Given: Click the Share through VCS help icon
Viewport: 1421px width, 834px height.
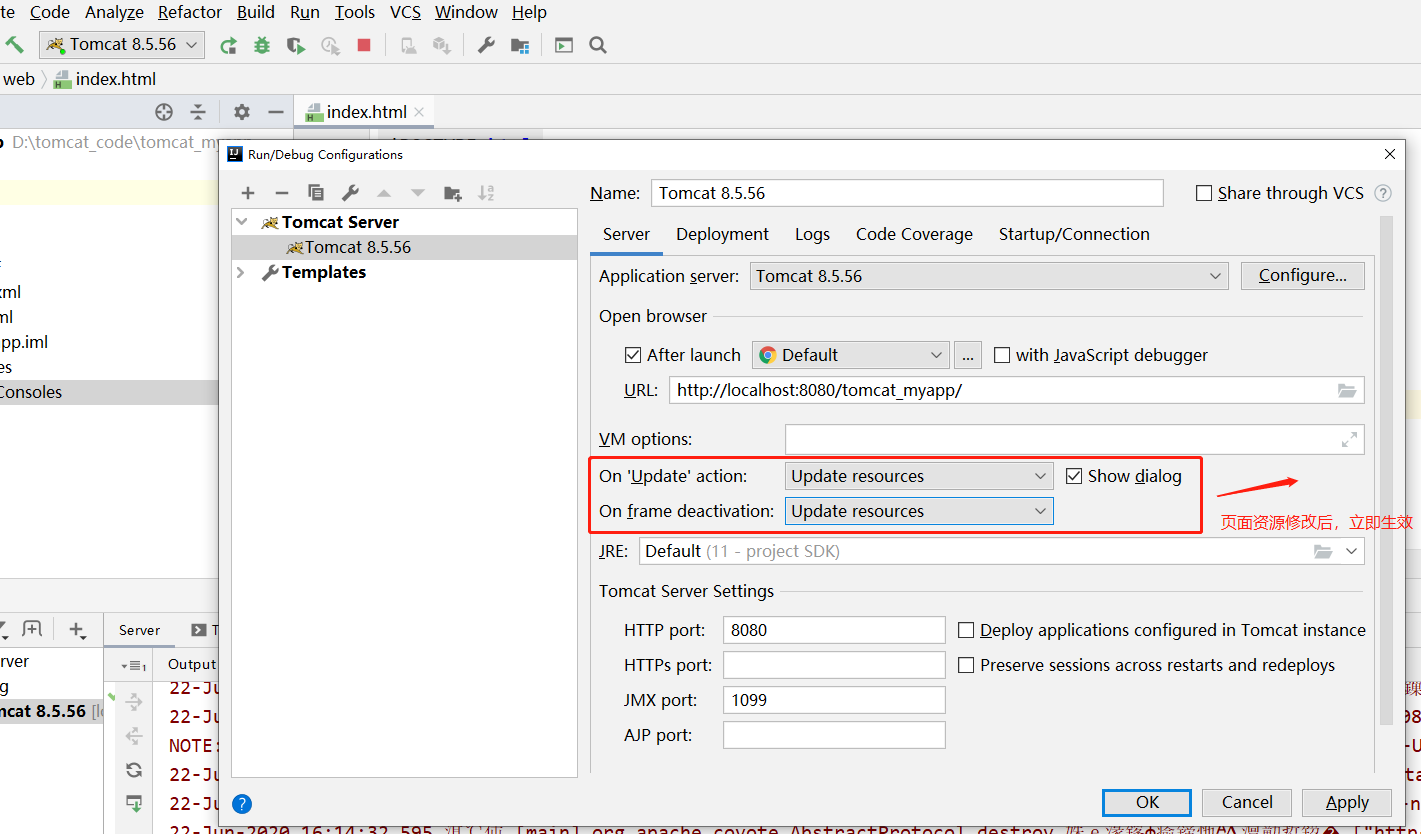Looking at the screenshot, I should 1383,193.
